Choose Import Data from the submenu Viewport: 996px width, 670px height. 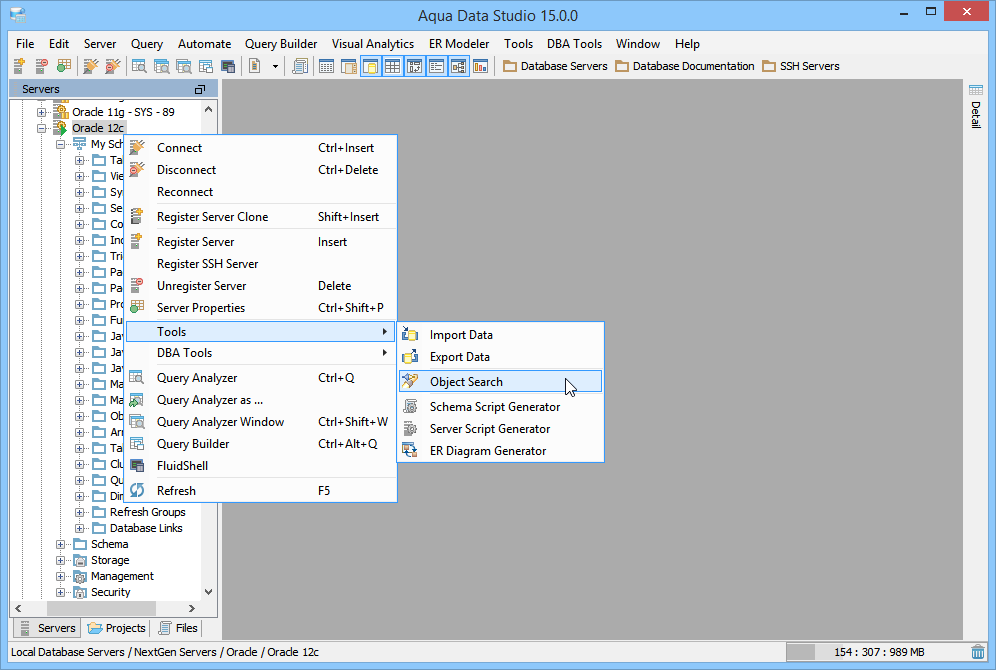pyautogui.click(x=501, y=335)
